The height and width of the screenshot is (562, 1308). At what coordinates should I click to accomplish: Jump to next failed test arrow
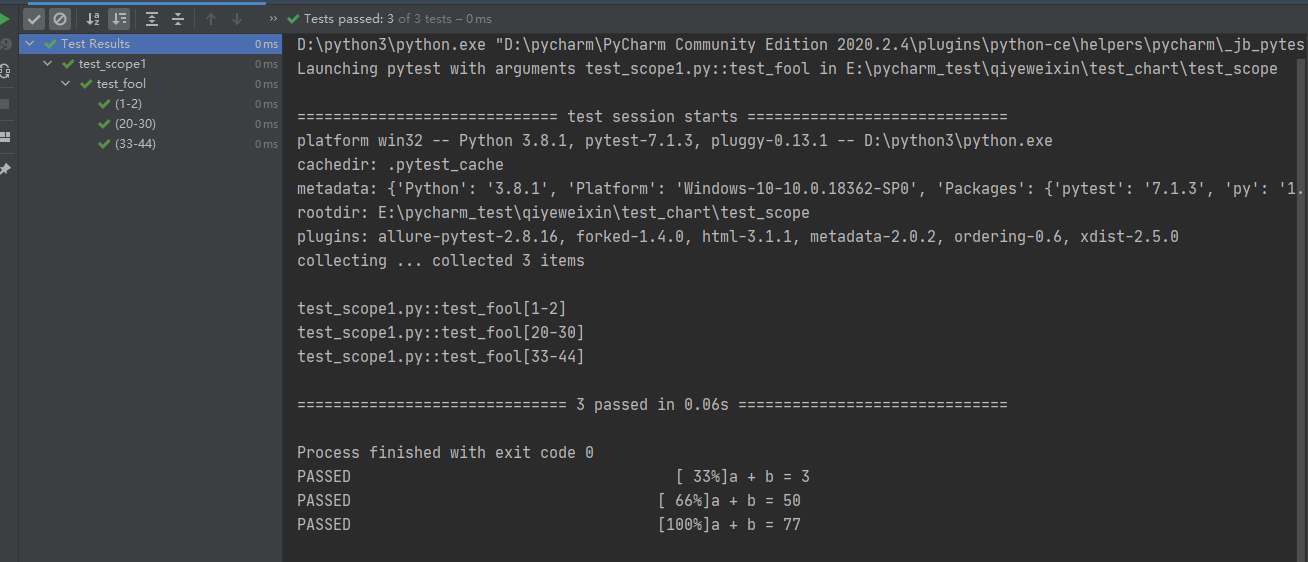tap(237, 19)
